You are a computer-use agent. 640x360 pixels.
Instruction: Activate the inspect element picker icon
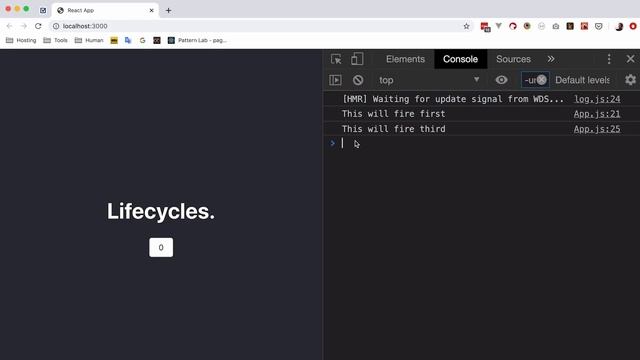[x=336, y=59]
